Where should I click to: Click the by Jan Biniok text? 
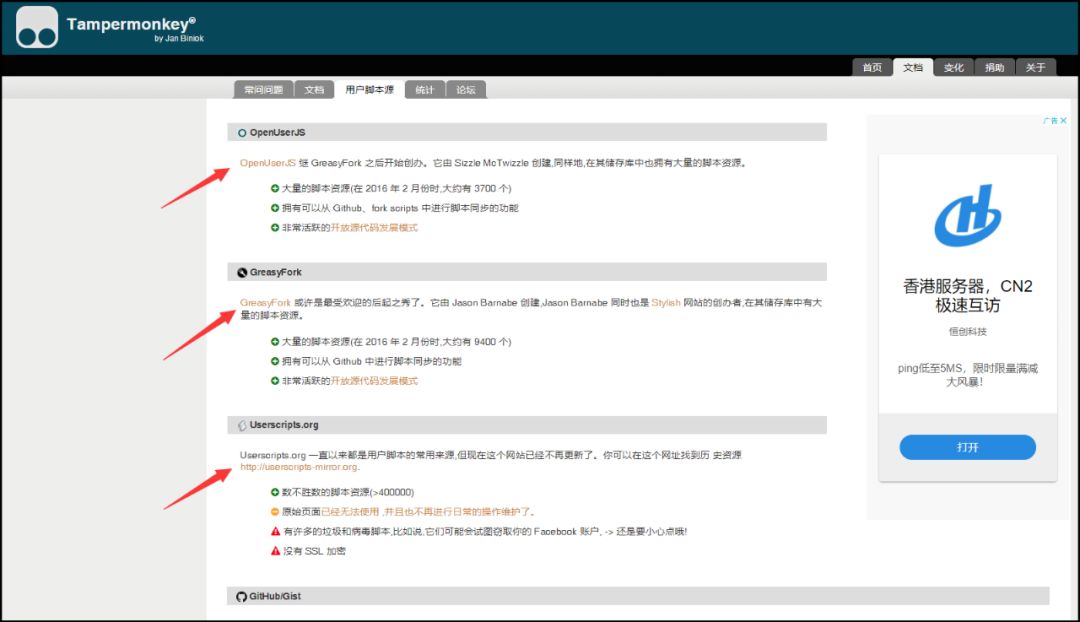[x=179, y=39]
